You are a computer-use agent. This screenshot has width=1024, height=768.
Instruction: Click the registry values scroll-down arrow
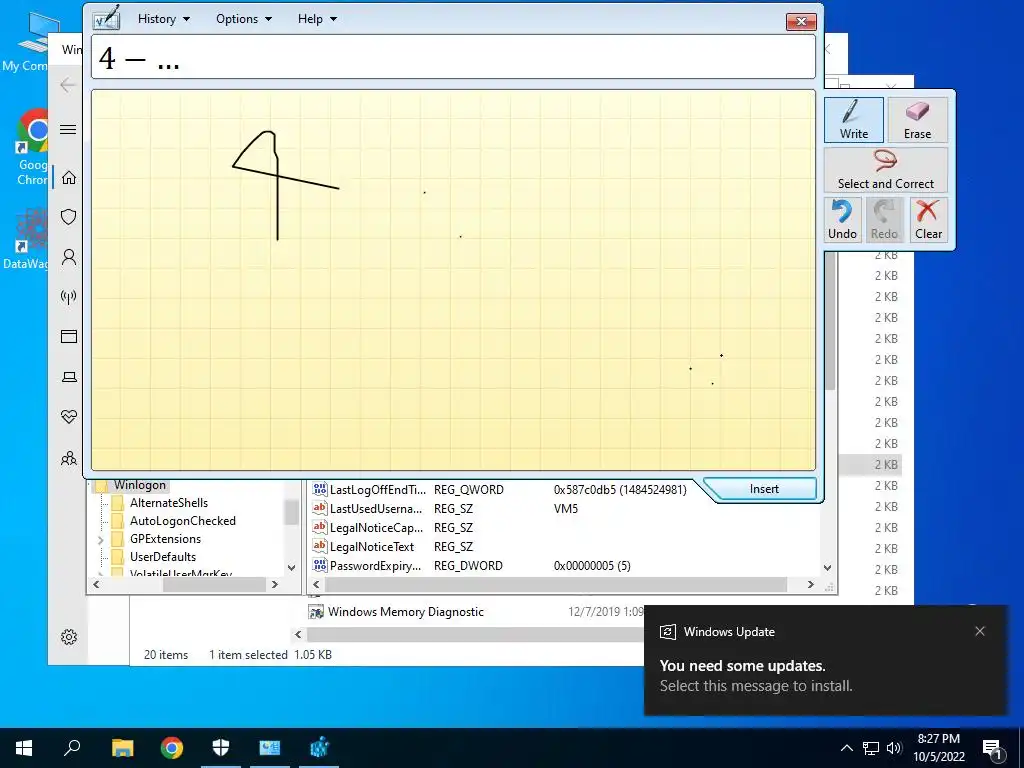pos(827,568)
